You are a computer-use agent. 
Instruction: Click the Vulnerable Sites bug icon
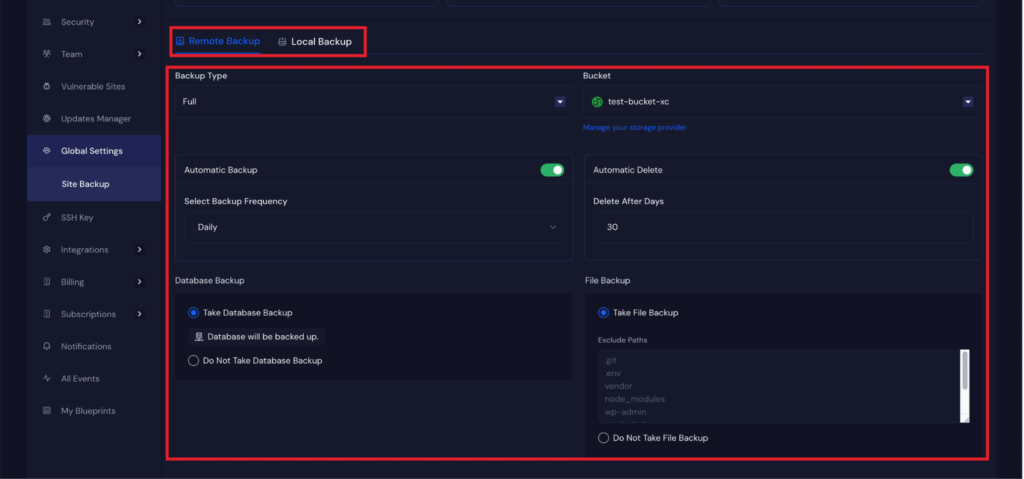click(47, 87)
